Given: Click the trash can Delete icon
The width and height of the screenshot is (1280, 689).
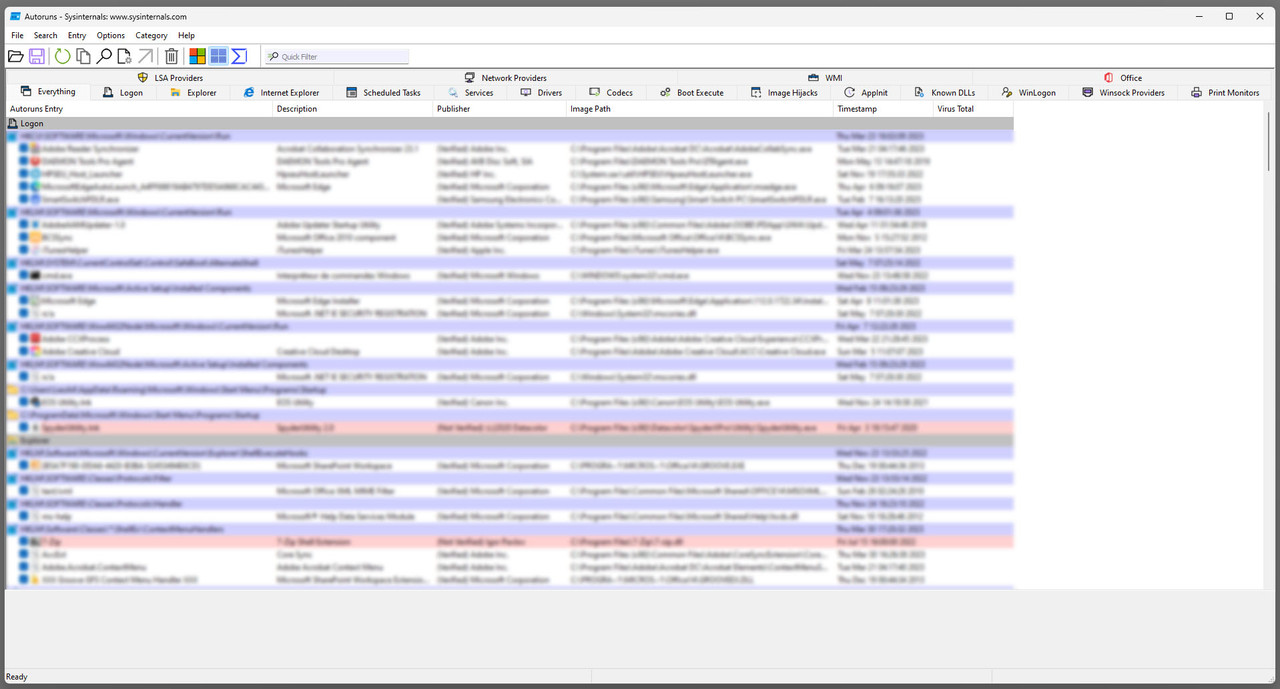Looking at the screenshot, I should click(172, 56).
